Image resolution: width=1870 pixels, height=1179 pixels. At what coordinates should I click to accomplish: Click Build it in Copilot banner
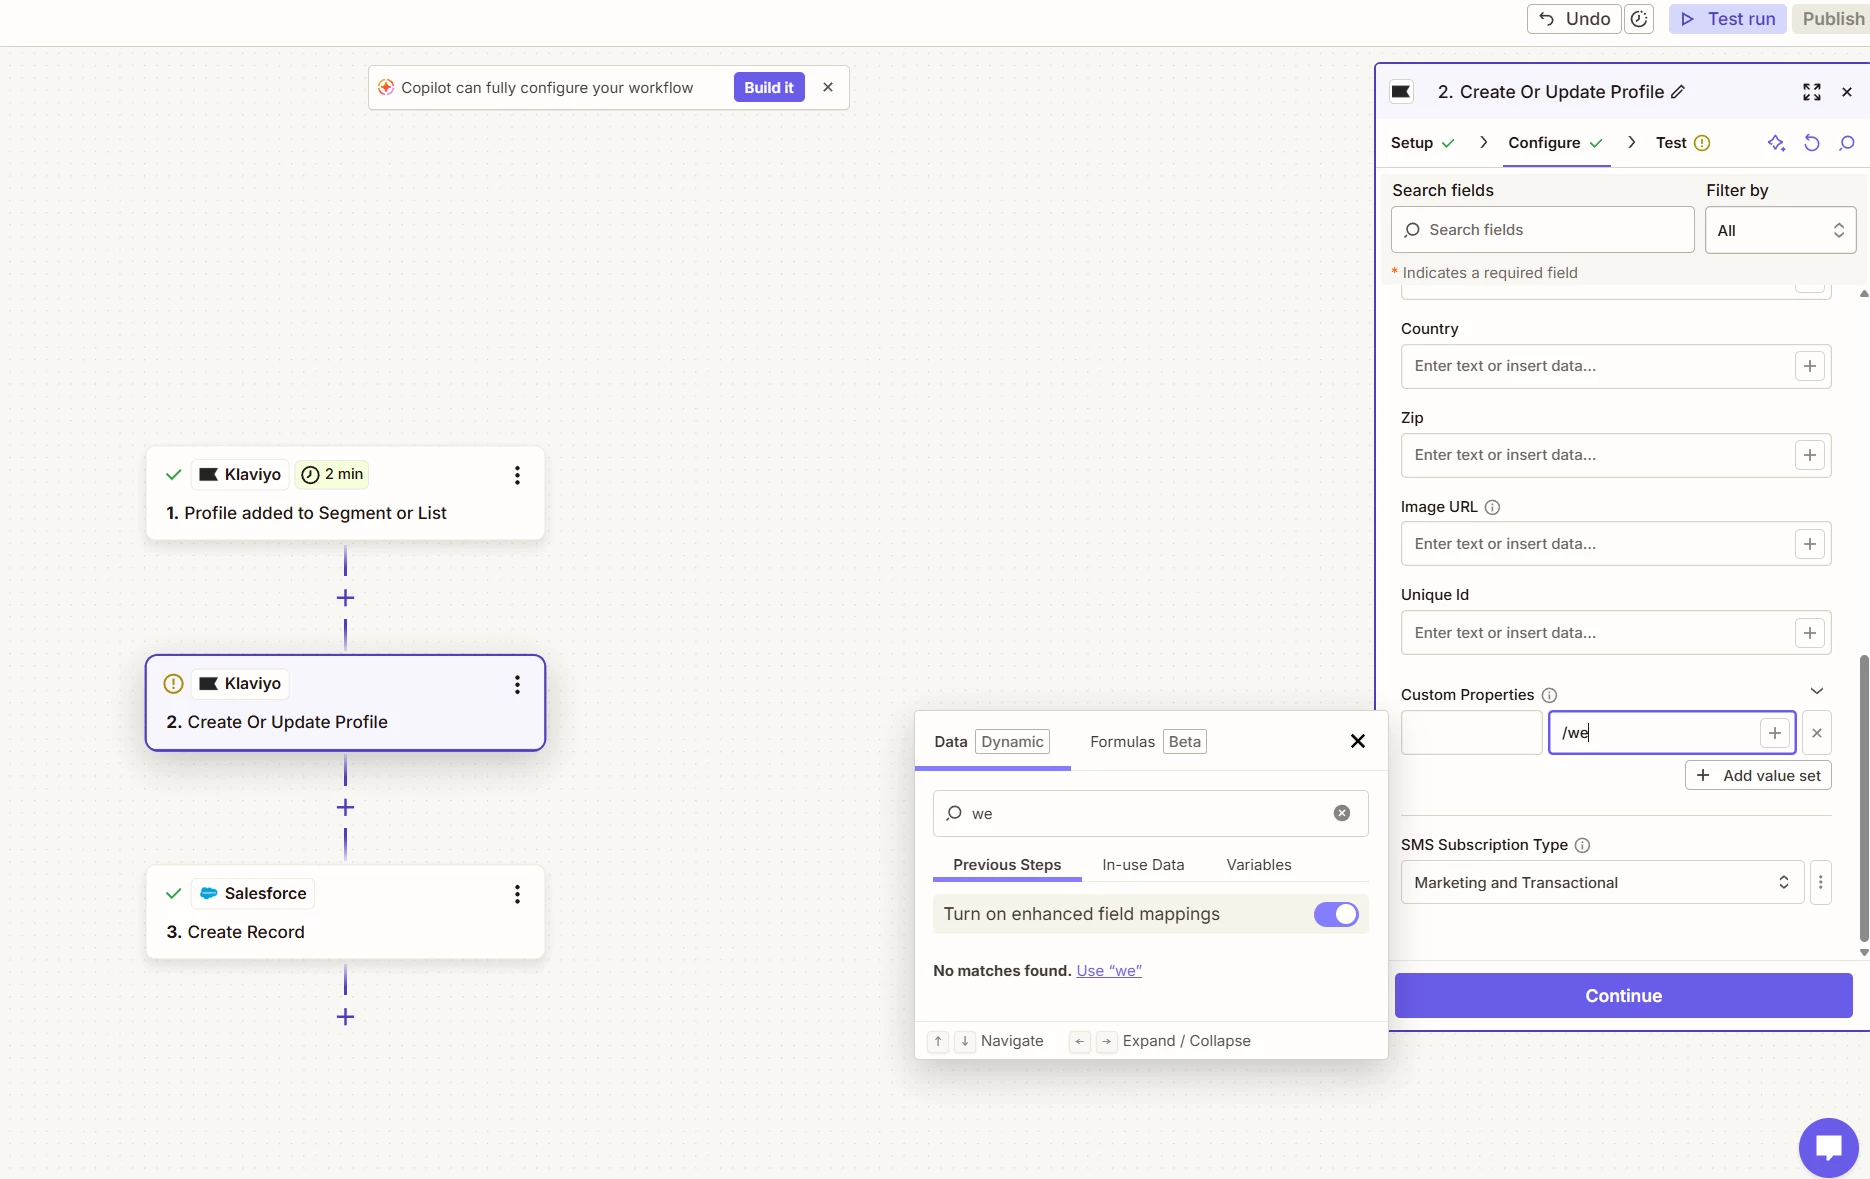[769, 87]
